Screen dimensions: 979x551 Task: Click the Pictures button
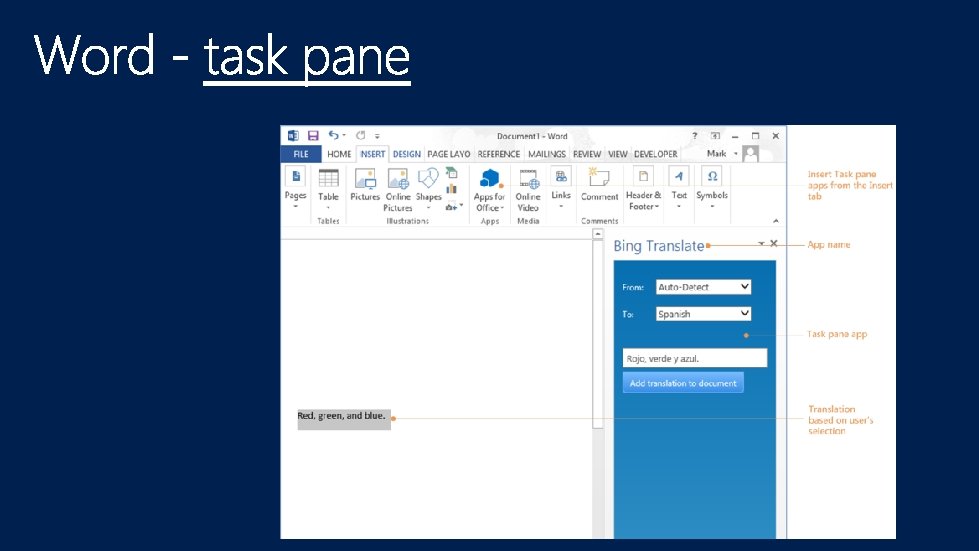point(365,185)
